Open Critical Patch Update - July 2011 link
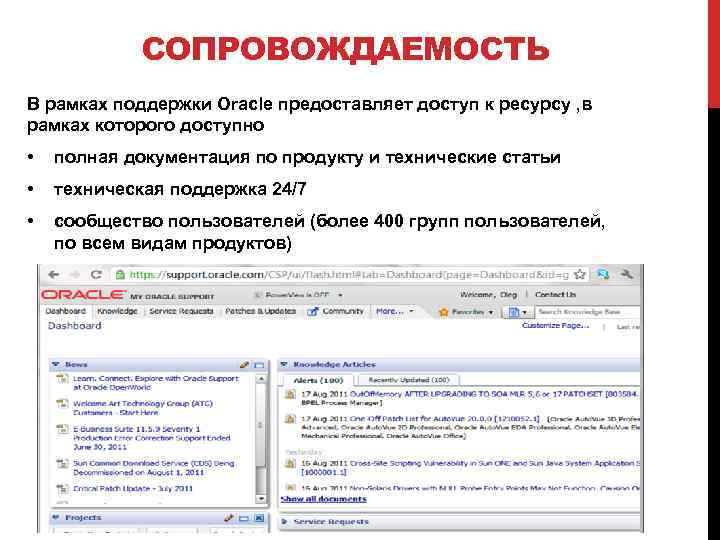720x540 pixels. tap(133, 489)
